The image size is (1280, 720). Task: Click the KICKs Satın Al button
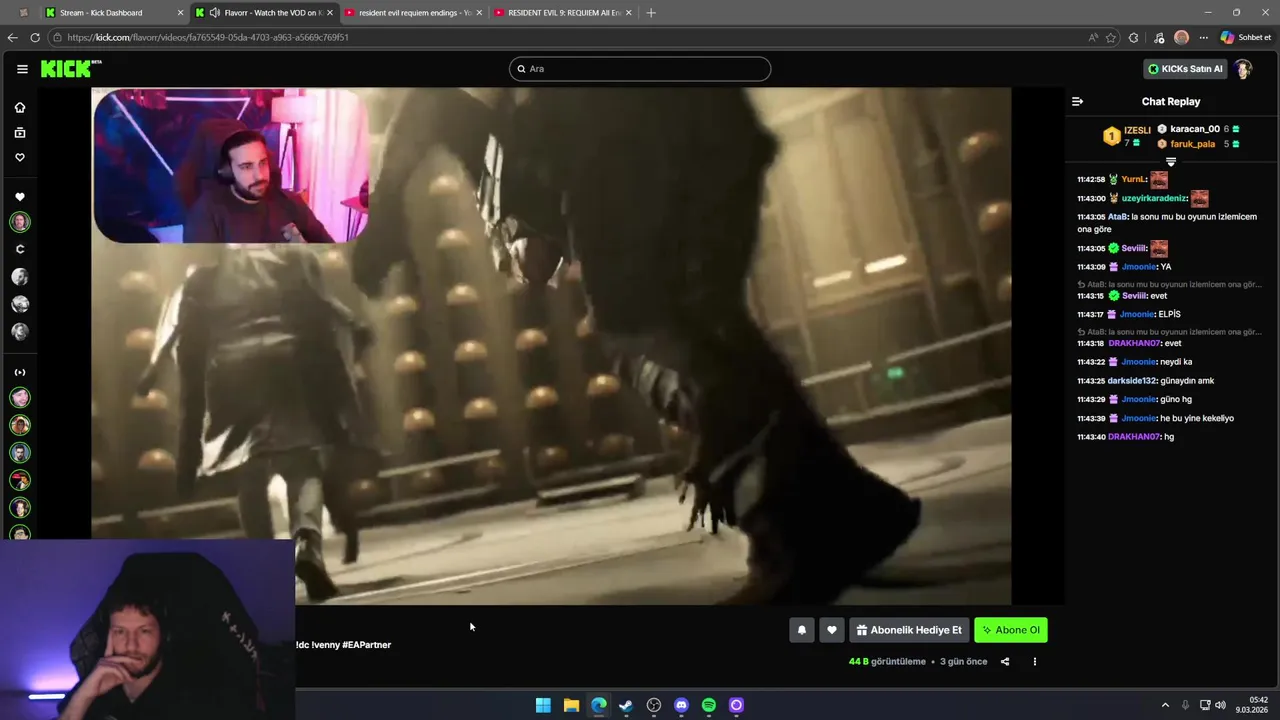click(x=1185, y=69)
